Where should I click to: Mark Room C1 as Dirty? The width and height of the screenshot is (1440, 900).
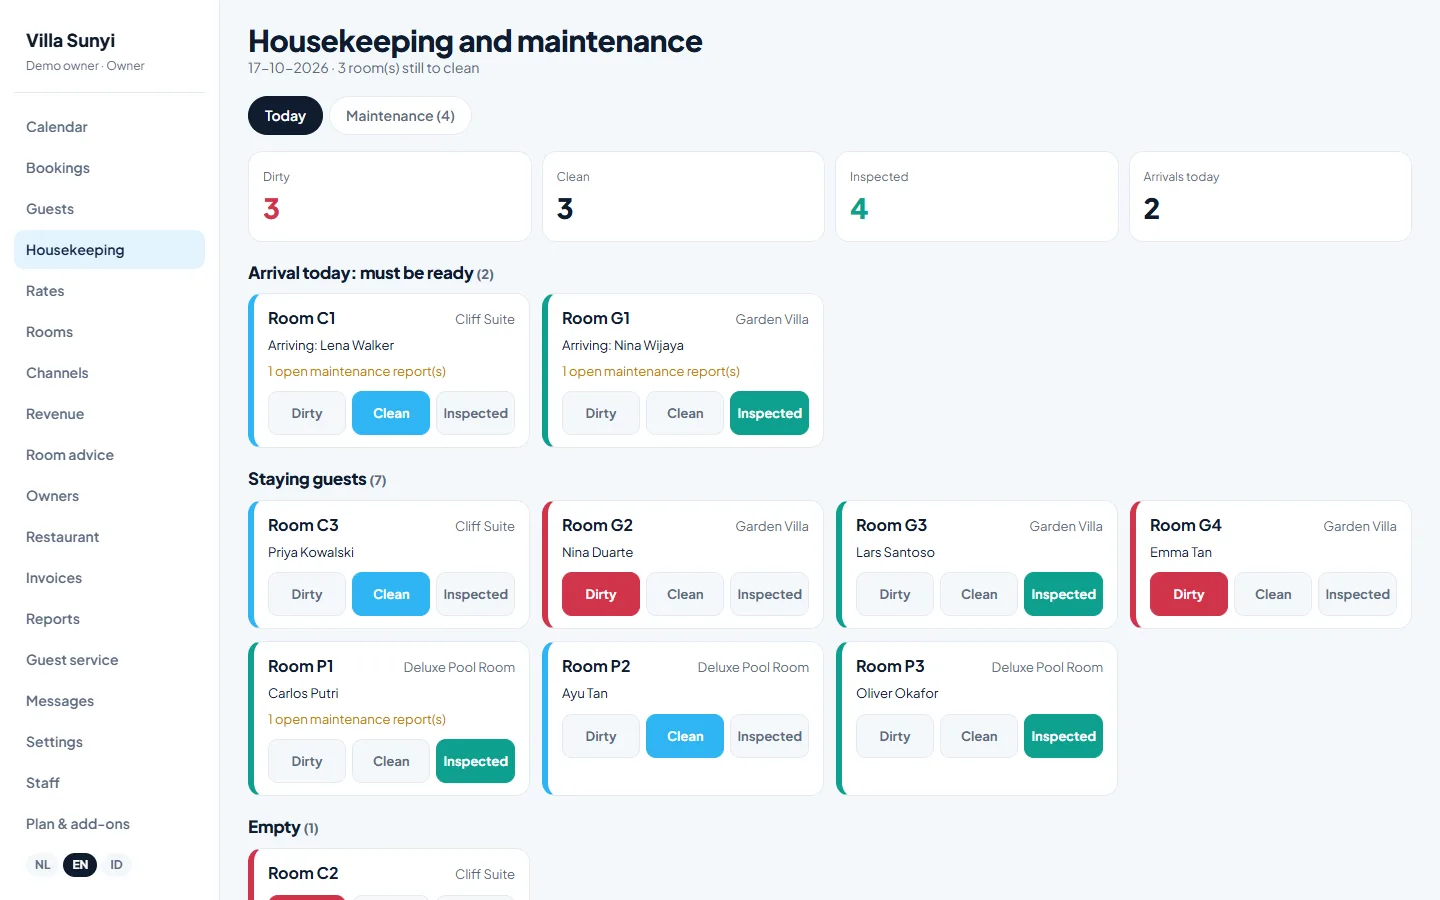[x=307, y=413]
